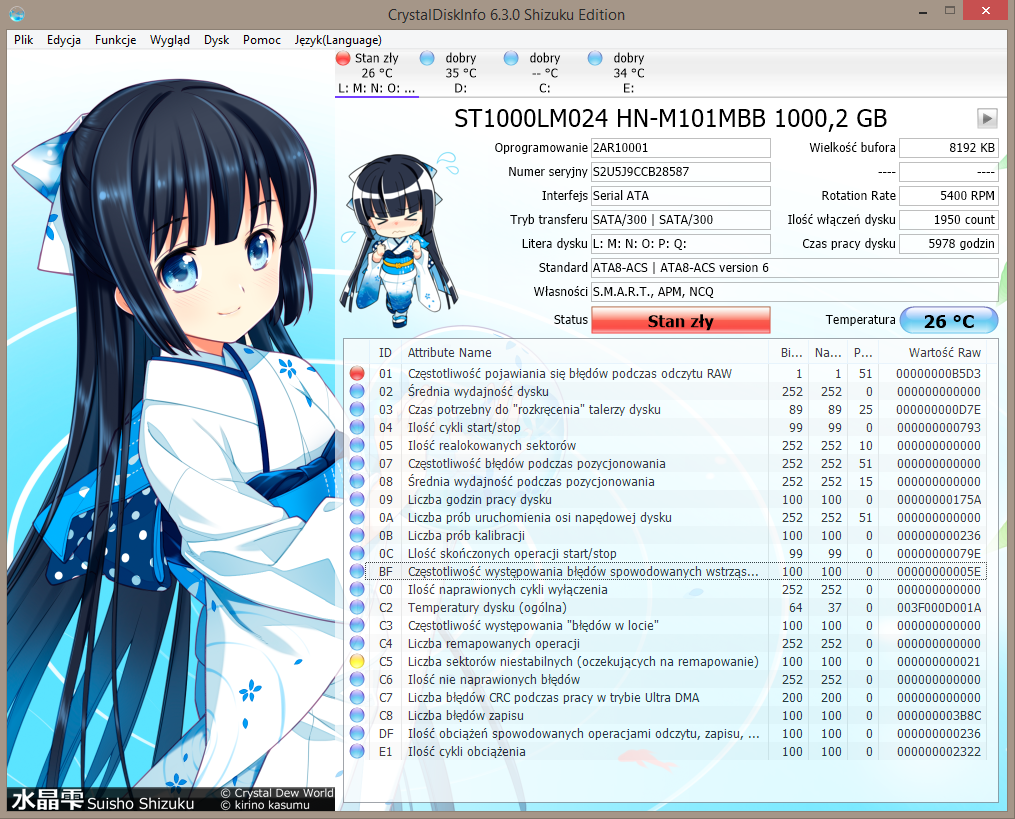Click the Oprogramowanie field 2AR10001
The image size is (1015, 819).
point(680,148)
